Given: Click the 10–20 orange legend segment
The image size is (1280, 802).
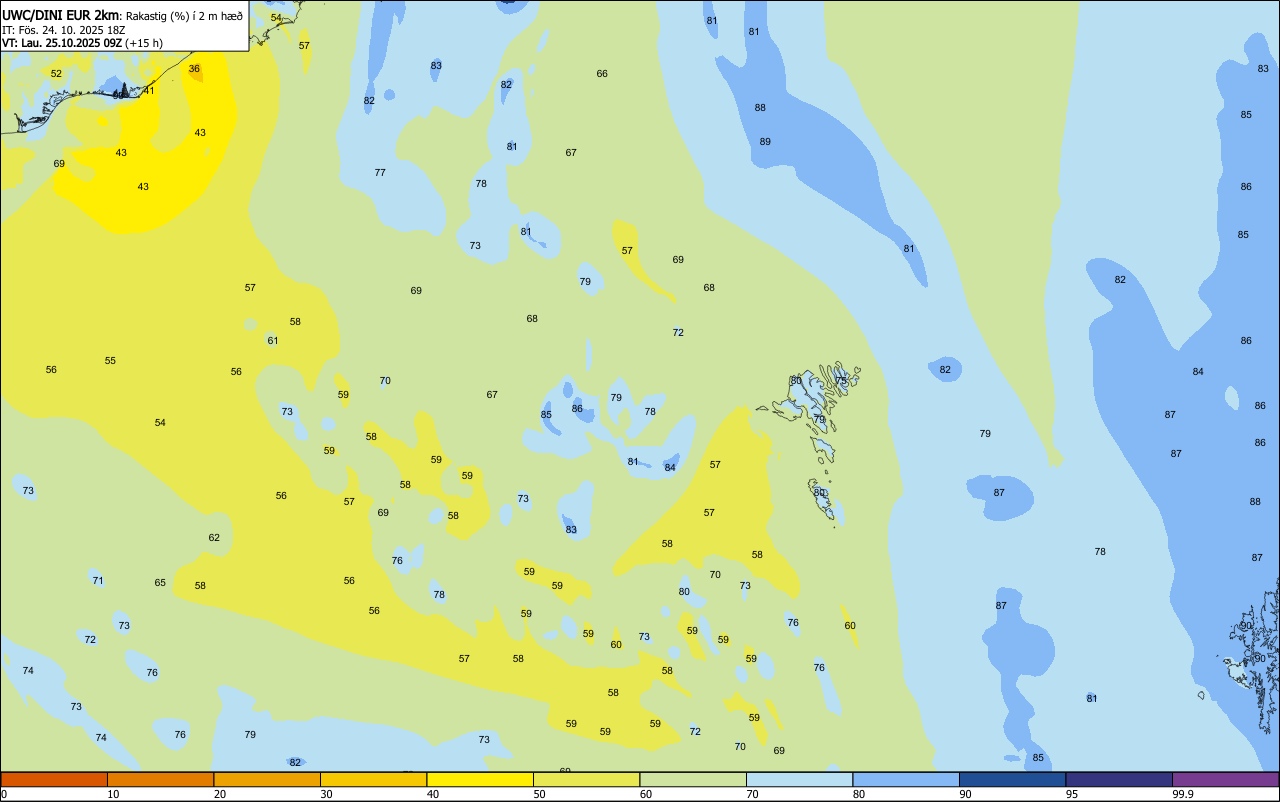Looking at the screenshot, I should pos(160,779).
